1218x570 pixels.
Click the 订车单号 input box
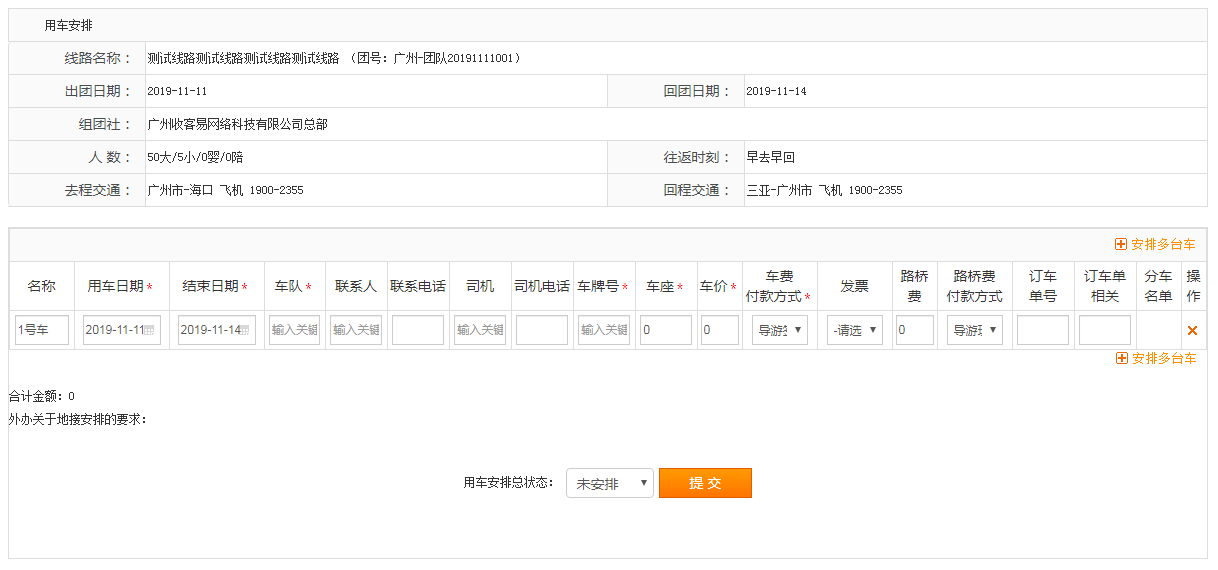click(x=1043, y=330)
